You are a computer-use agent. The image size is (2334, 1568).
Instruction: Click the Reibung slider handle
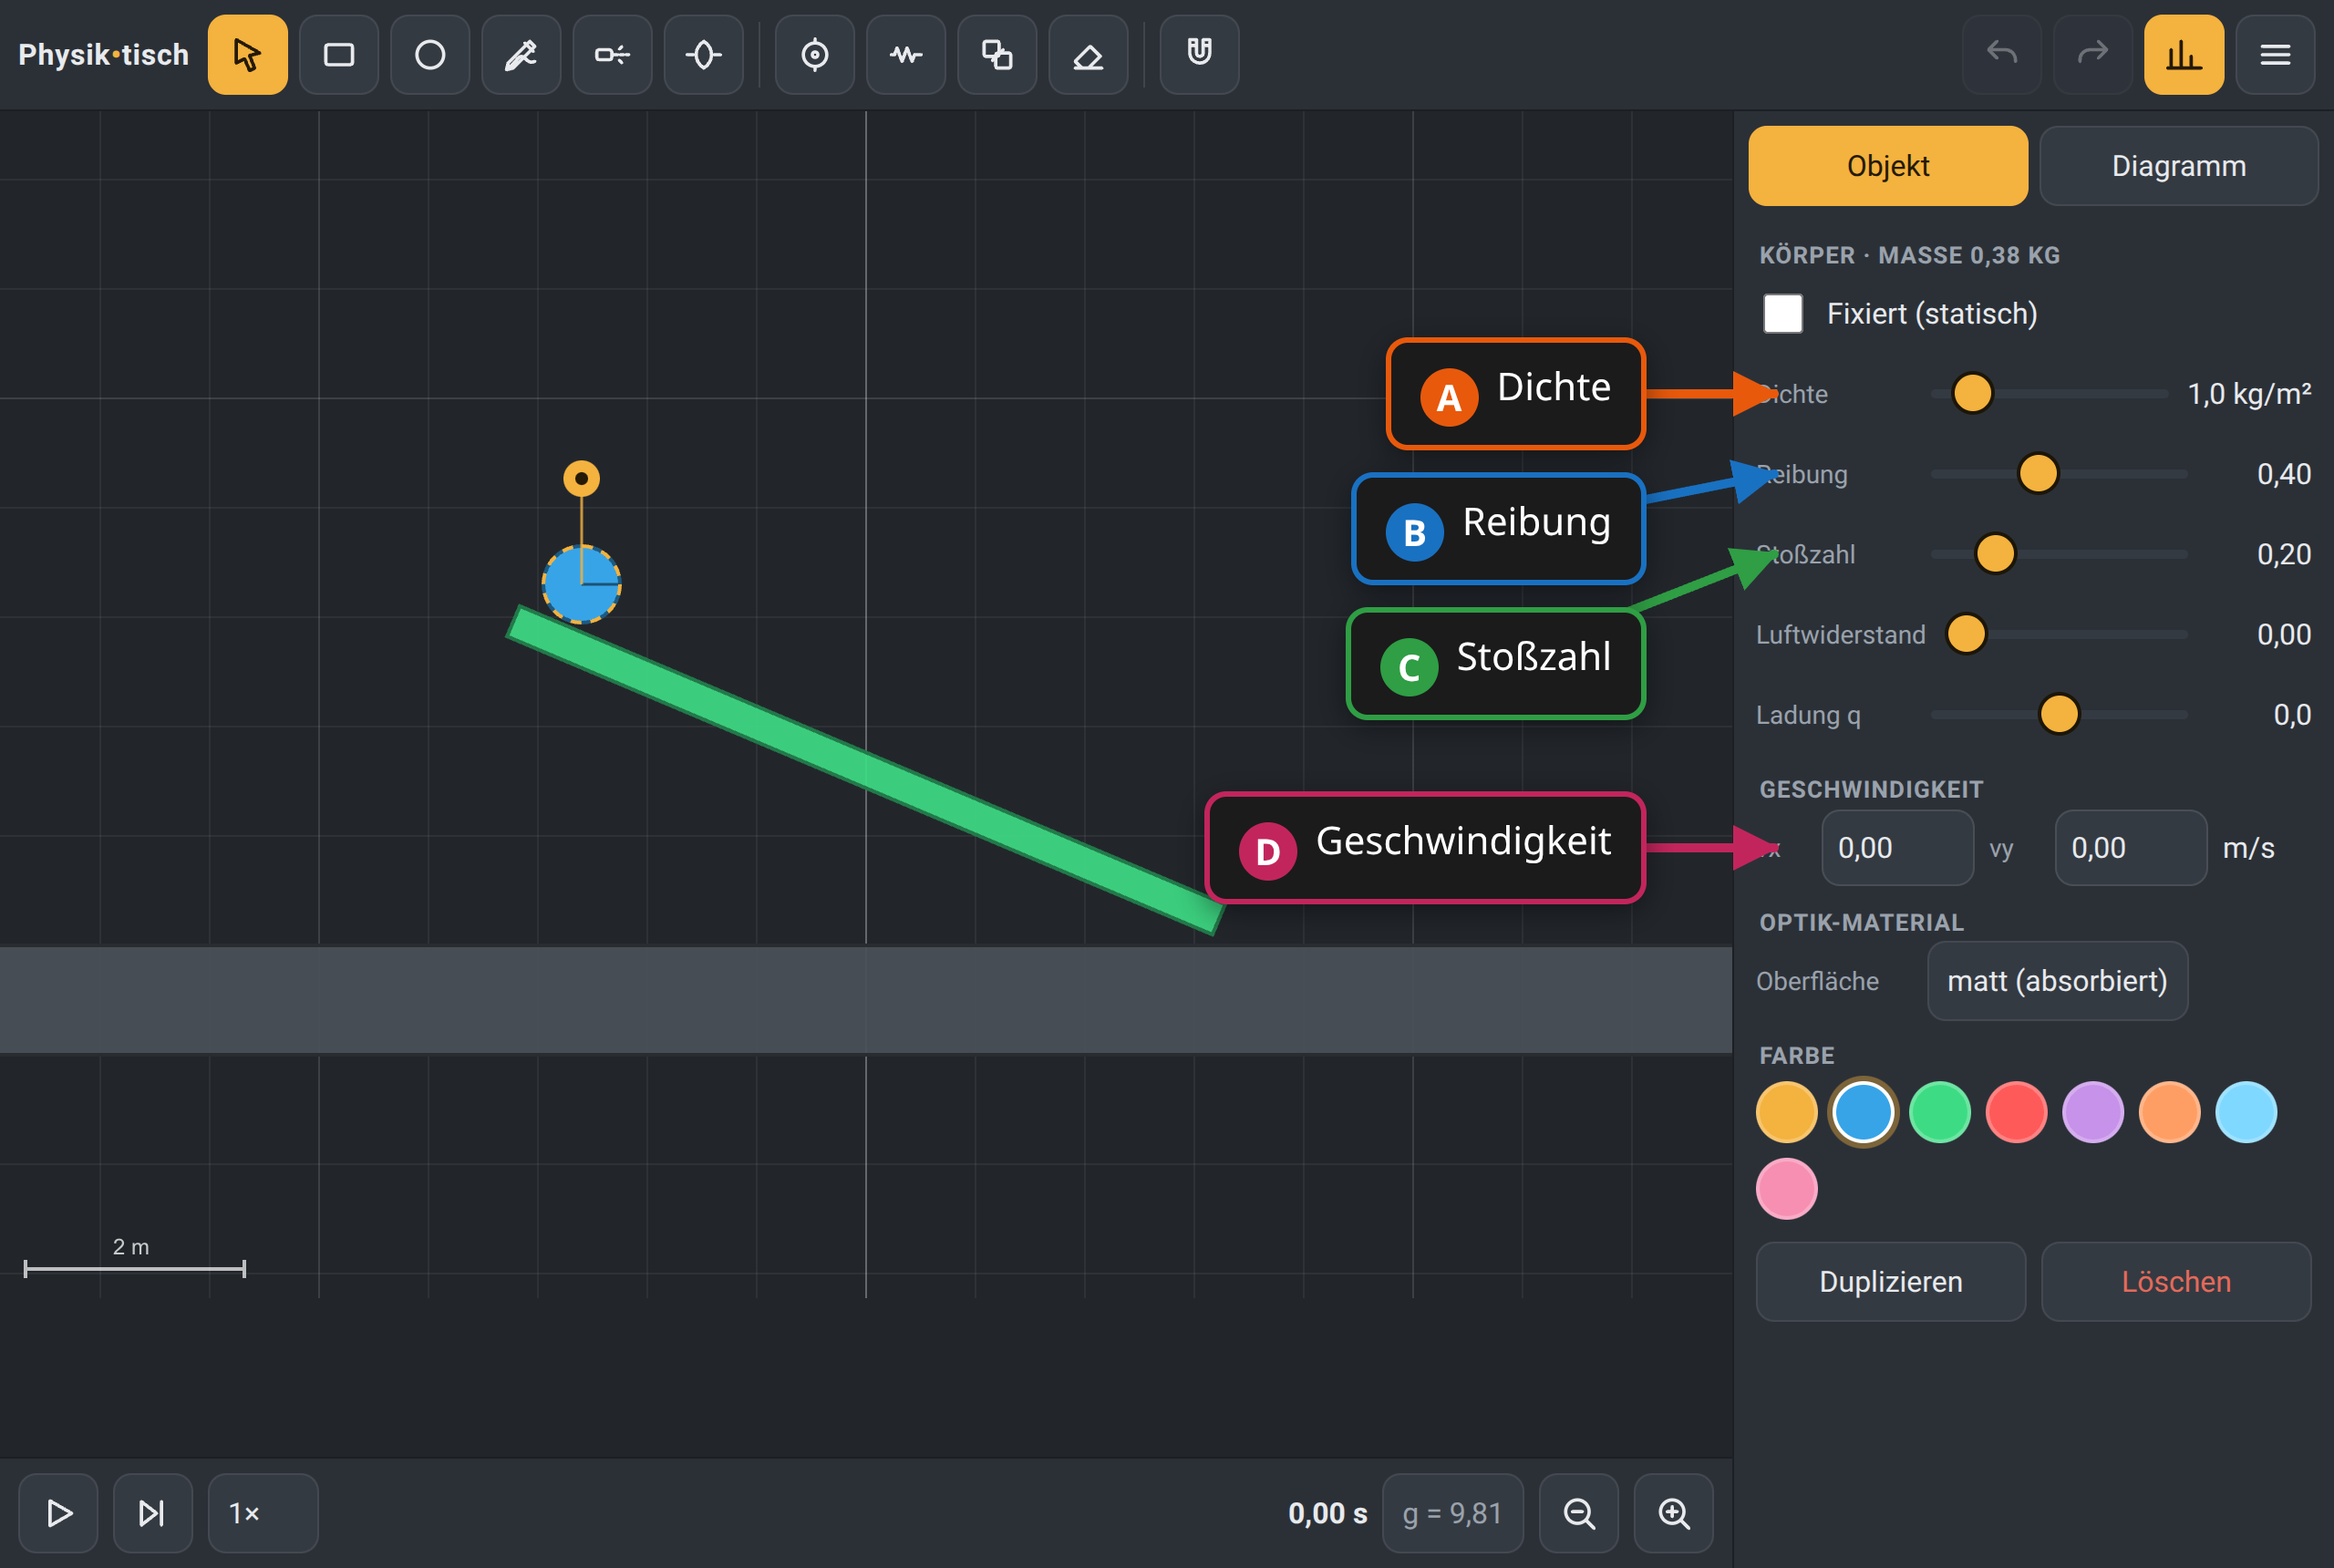[2038, 473]
